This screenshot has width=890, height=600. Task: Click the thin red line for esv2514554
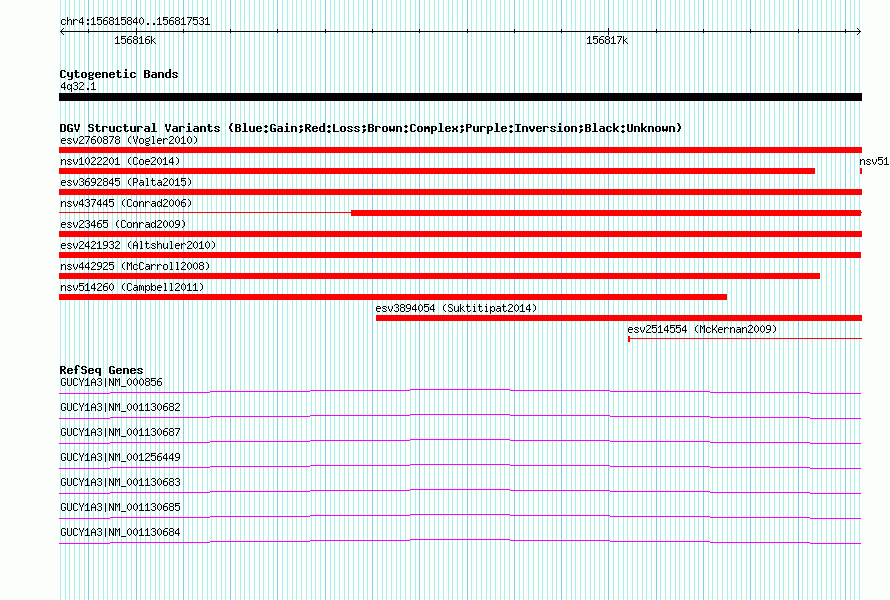[745, 339]
